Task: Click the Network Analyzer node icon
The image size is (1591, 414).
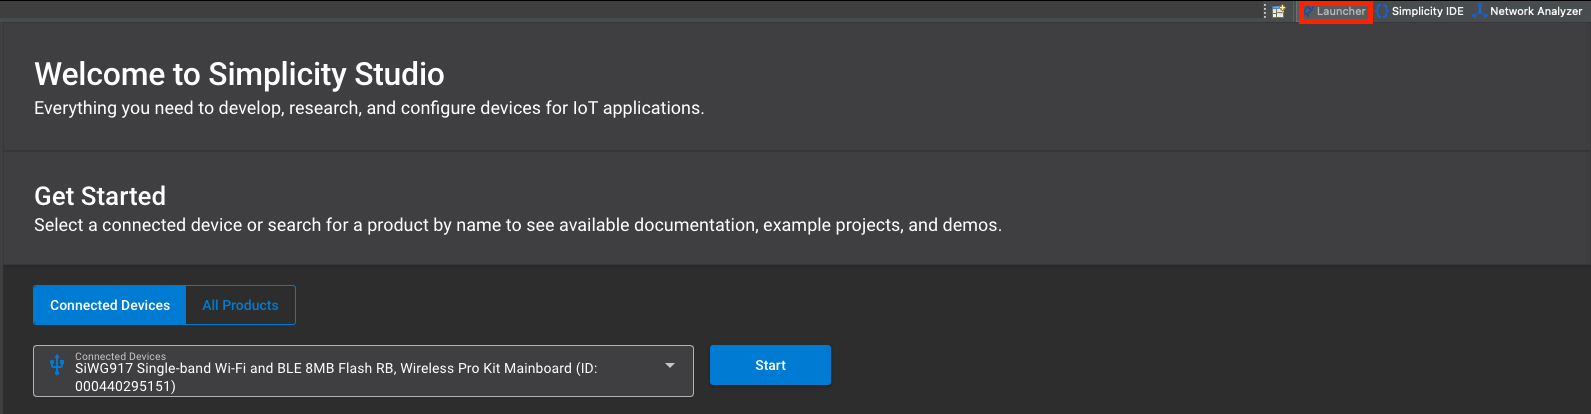Action: coord(1479,12)
